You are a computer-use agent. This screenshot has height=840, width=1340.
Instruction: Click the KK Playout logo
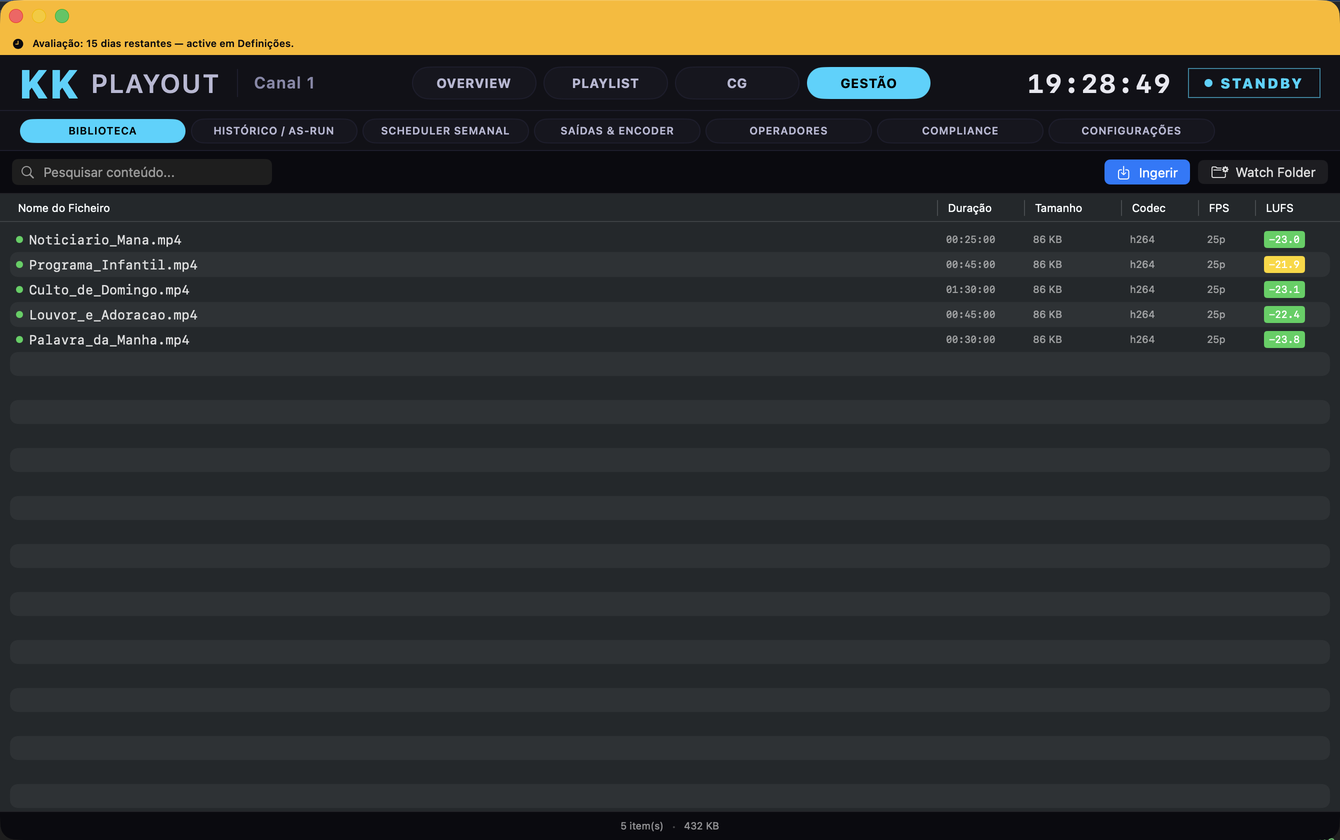(119, 84)
